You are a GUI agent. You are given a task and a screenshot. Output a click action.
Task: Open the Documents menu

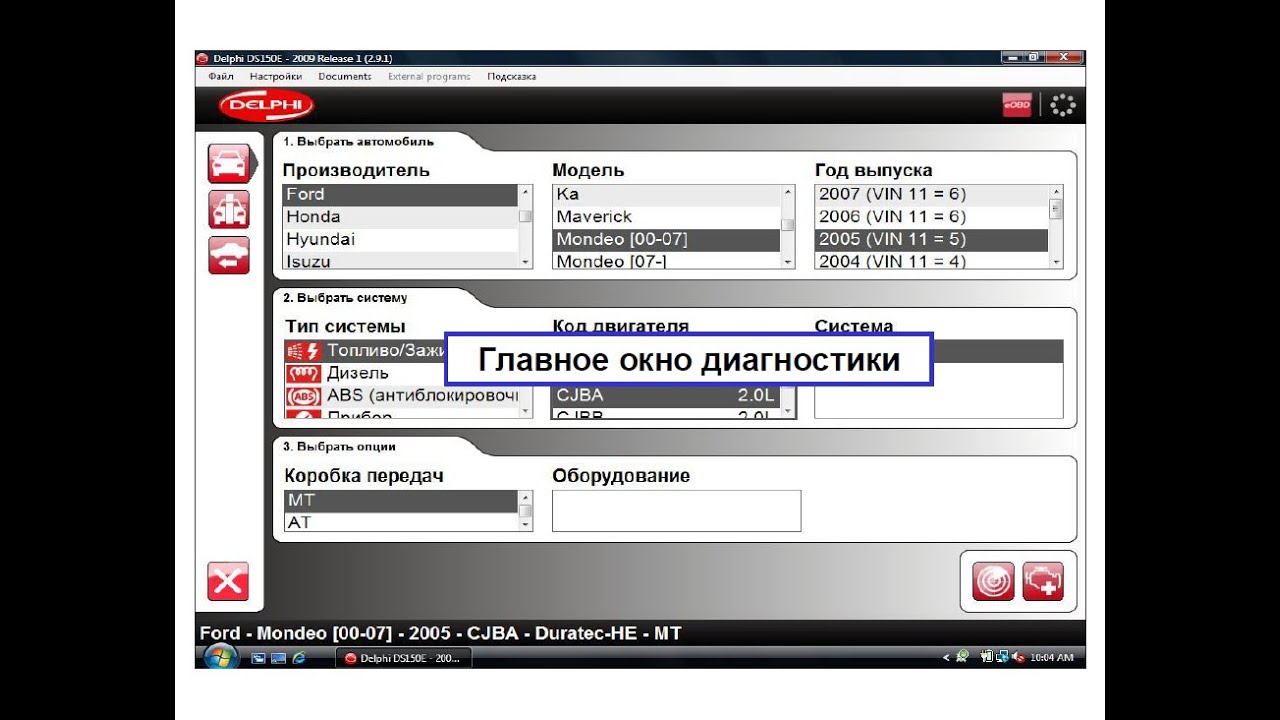tap(344, 76)
